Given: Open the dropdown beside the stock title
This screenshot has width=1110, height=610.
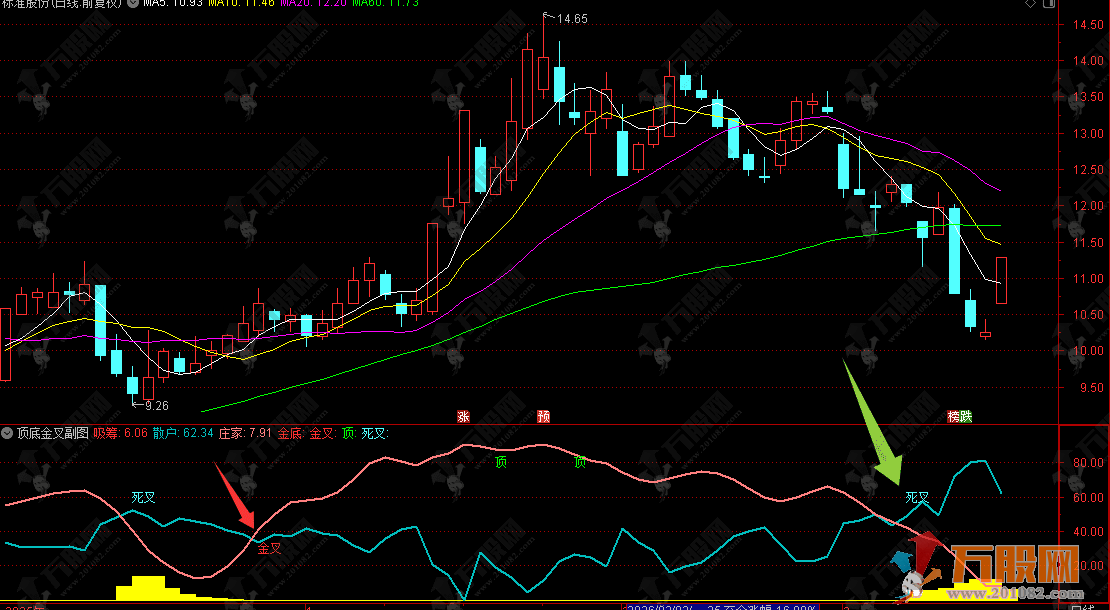Looking at the screenshot, I should (132, 3).
